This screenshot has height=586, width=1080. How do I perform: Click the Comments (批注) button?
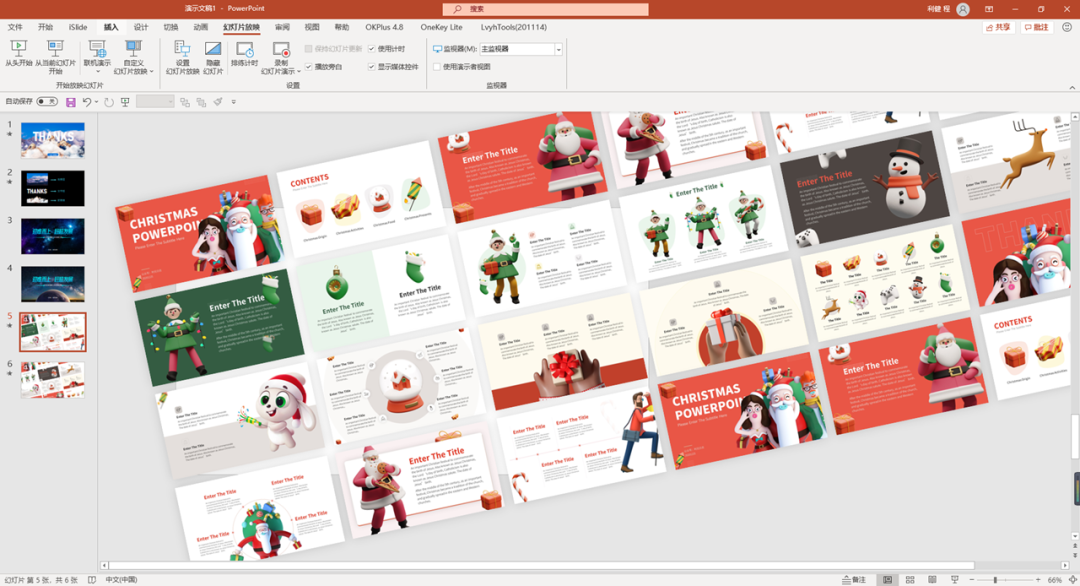(1037, 27)
